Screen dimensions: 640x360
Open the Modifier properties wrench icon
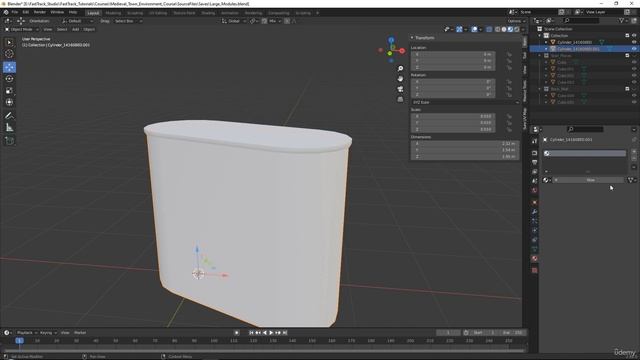534,212
